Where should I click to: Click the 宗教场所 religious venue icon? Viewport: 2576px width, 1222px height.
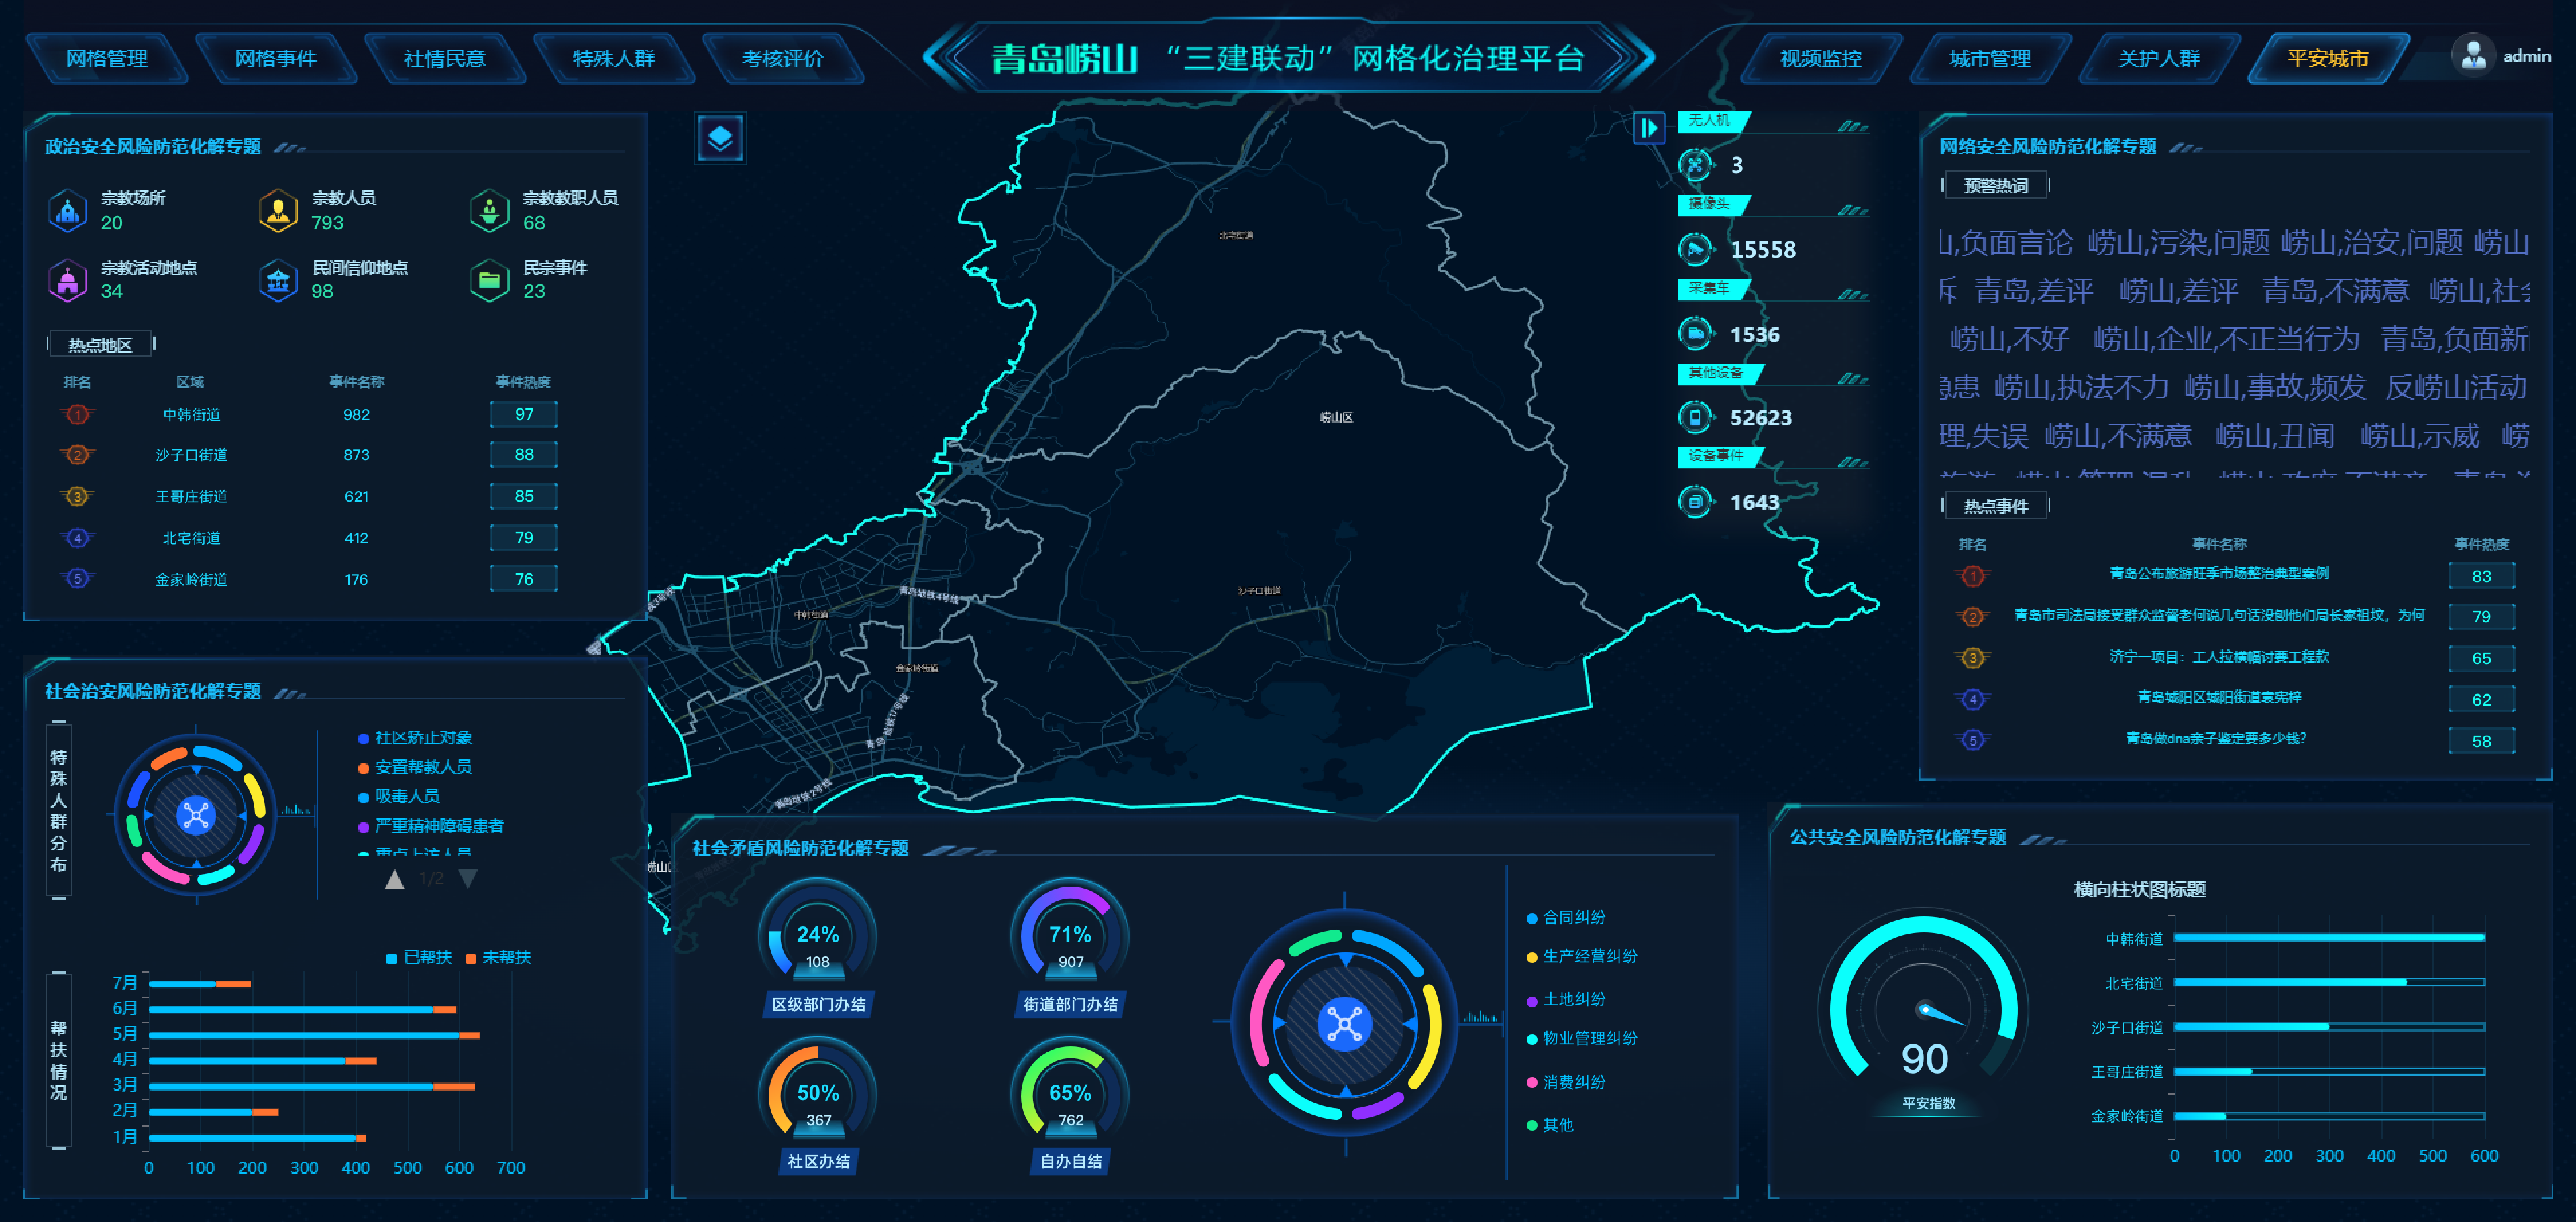click(x=68, y=211)
